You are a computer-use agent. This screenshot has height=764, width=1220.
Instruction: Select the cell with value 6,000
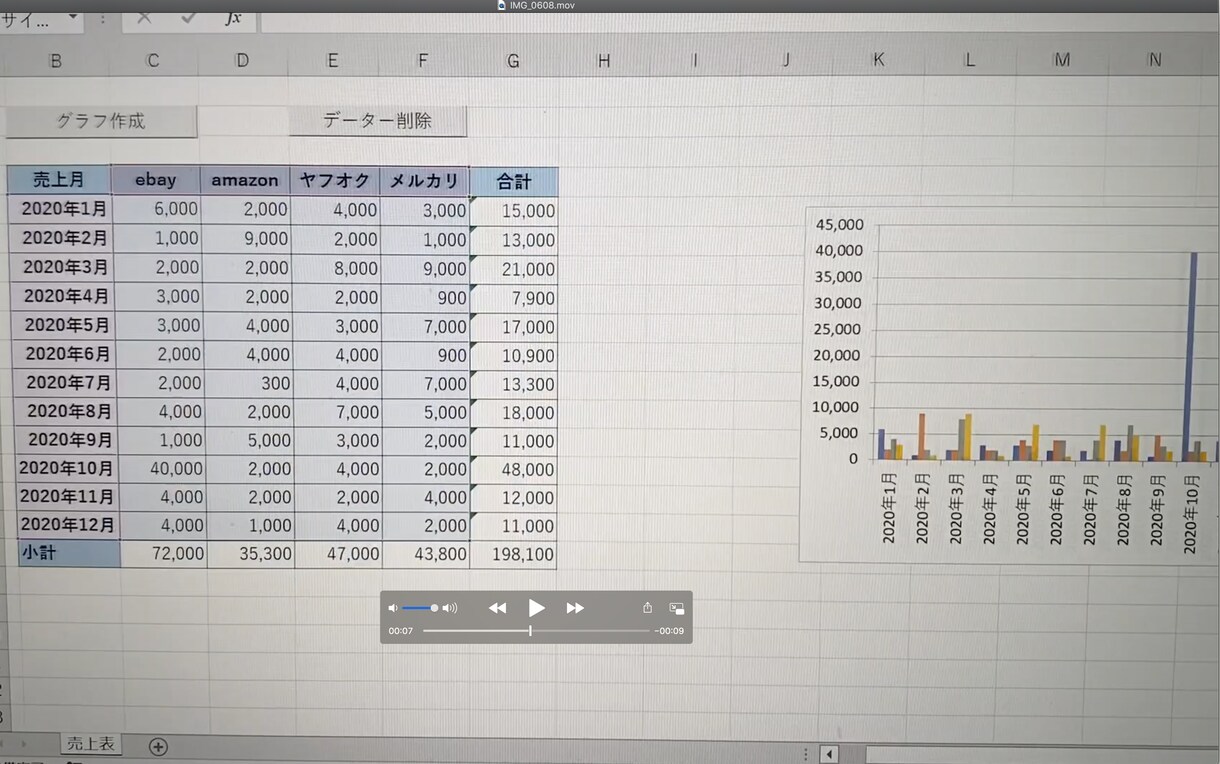click(156, 210)
